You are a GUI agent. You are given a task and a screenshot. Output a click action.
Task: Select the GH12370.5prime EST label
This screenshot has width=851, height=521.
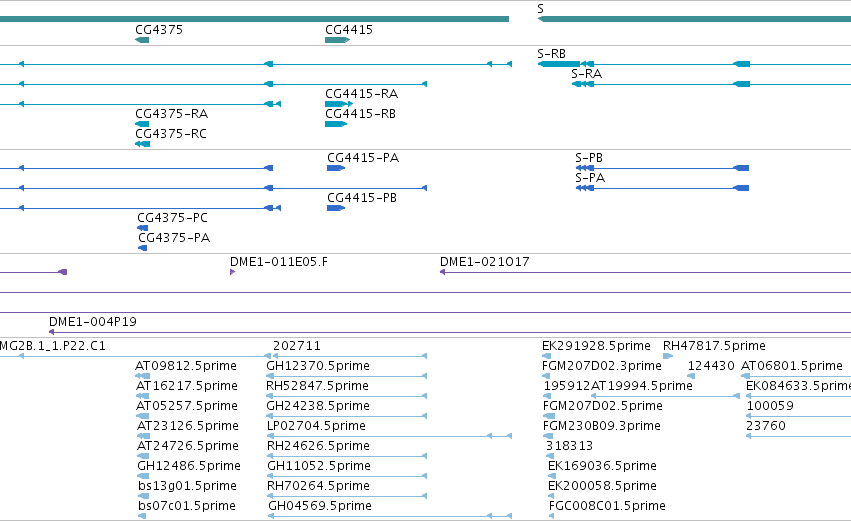click(318, 366)
